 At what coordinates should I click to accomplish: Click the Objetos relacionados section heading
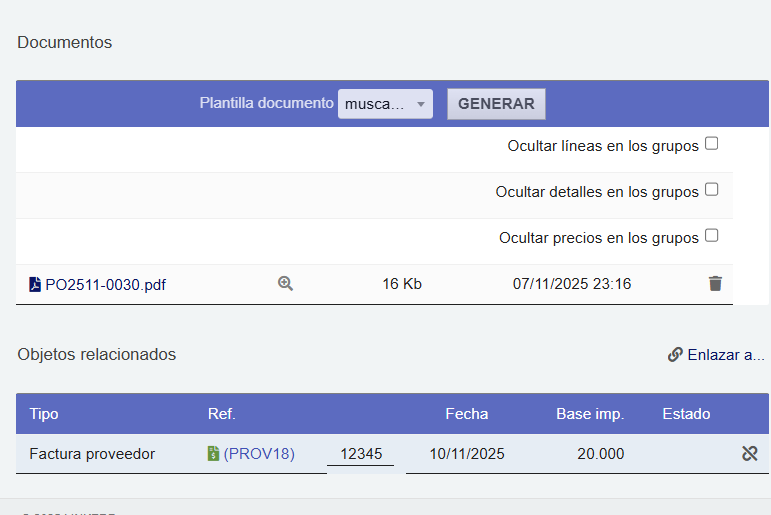click(96, 354)
